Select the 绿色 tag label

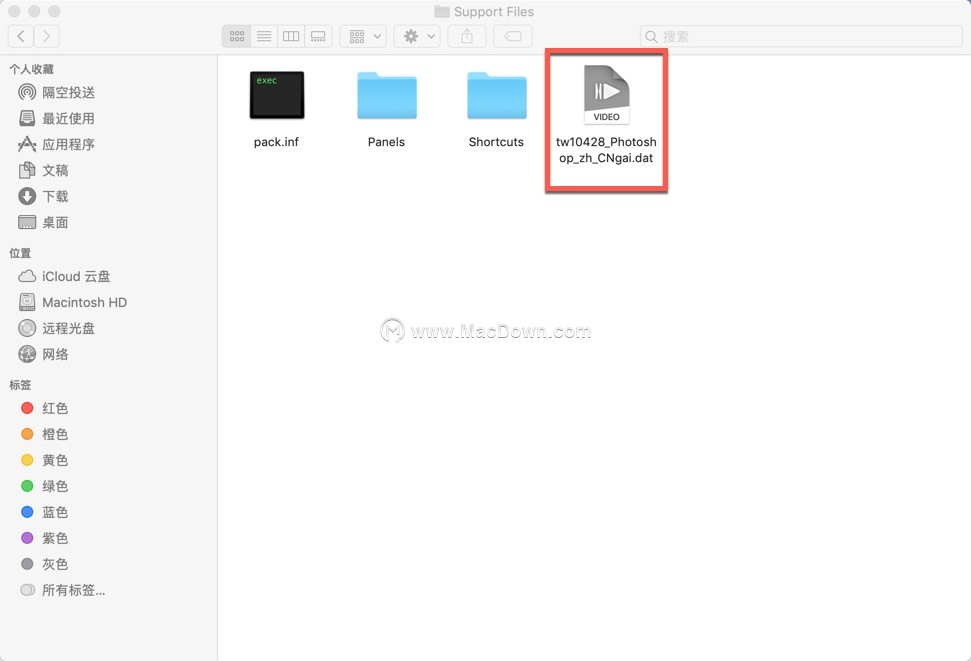[x=55, y=486]
